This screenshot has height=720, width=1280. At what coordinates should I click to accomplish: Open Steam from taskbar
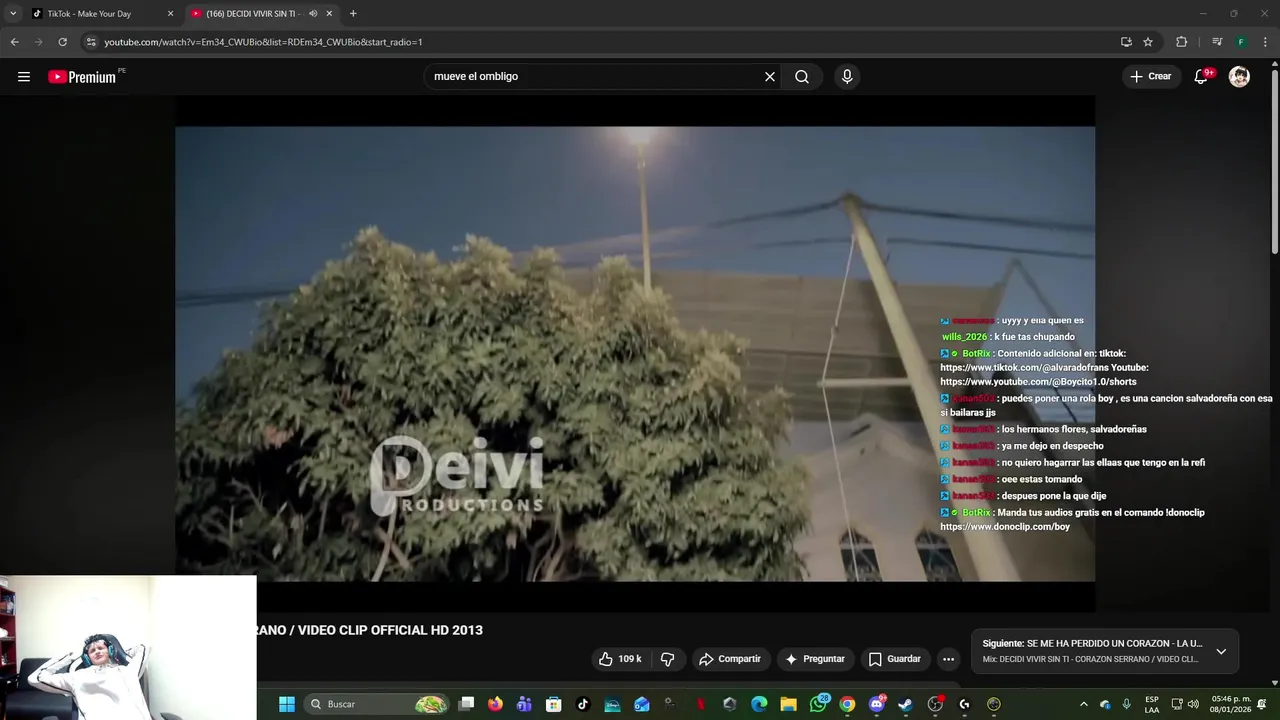pyautogui.click(x=906, y=704)
